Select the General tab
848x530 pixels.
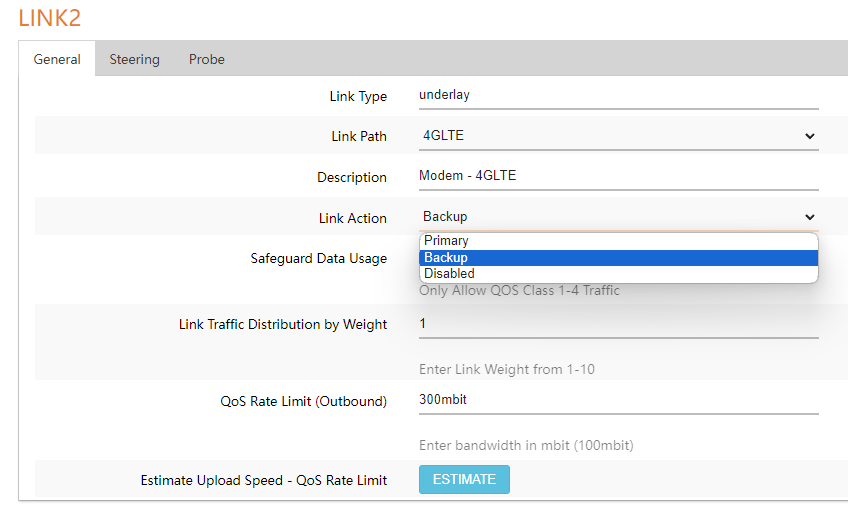(x=57, y=59)
